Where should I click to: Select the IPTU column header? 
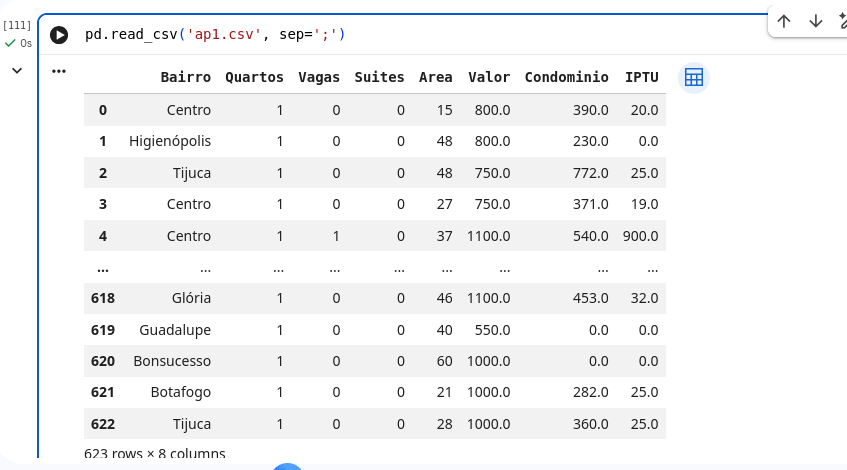[x=642, y=77]
